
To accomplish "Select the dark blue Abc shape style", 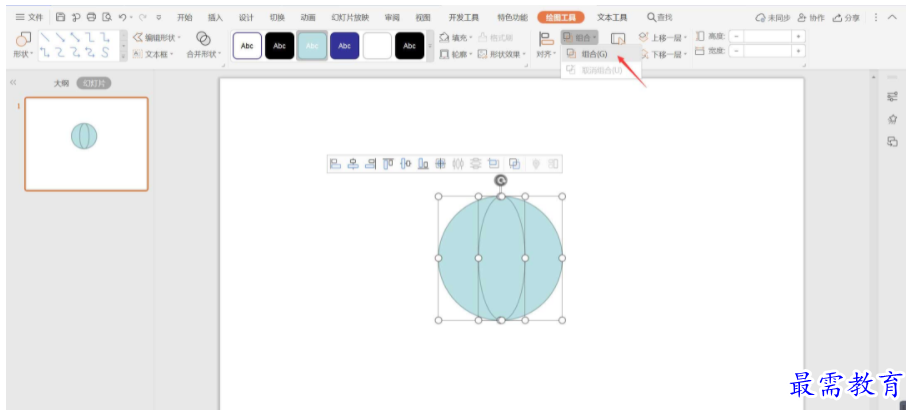I will (345, 46).
